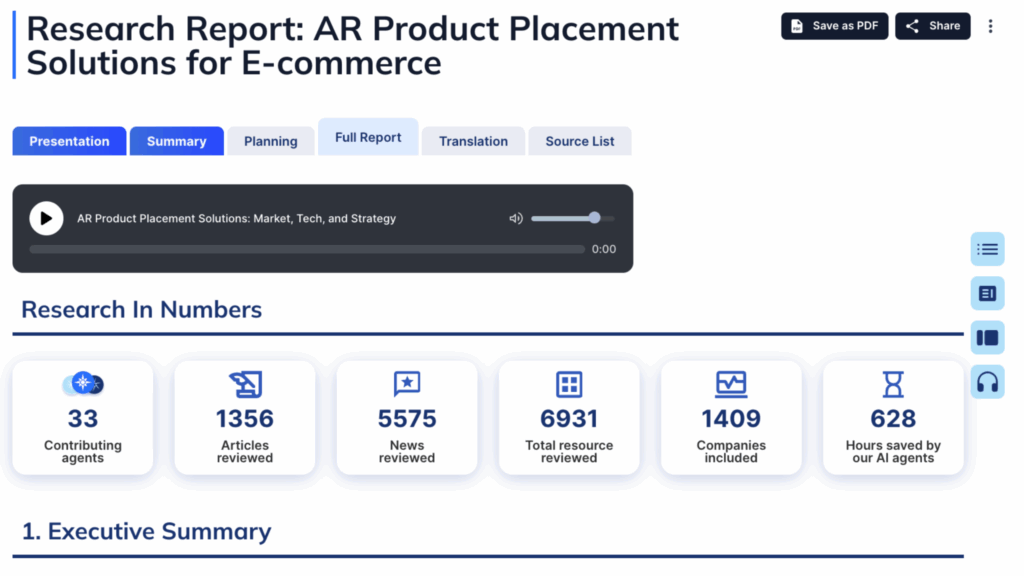The image size is (1024, 576).
Task: Play the AR Product Placement audio
Action: [46, 218]
